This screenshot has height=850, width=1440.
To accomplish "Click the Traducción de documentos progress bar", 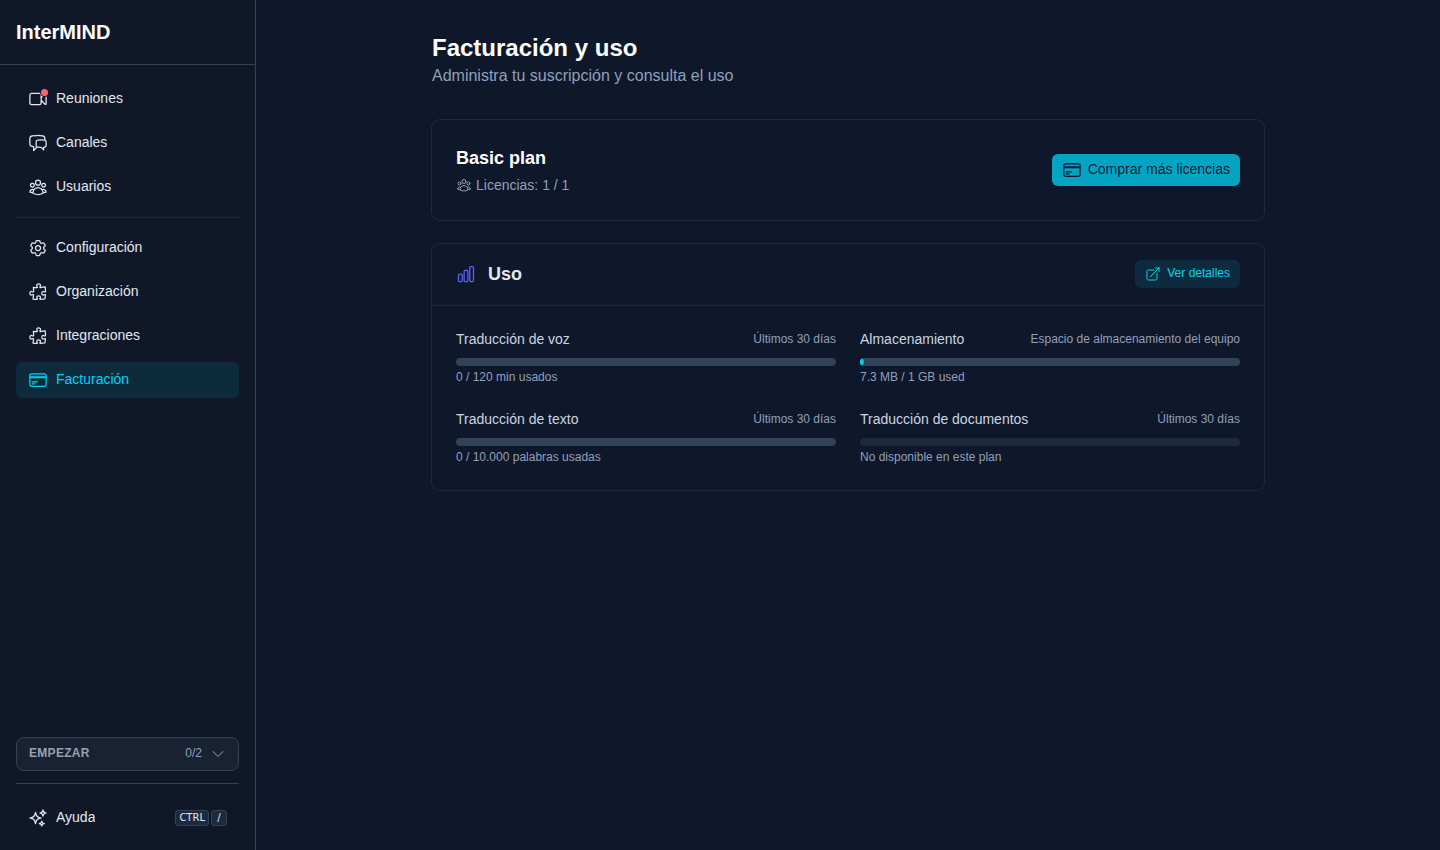I will (1050, 442).
